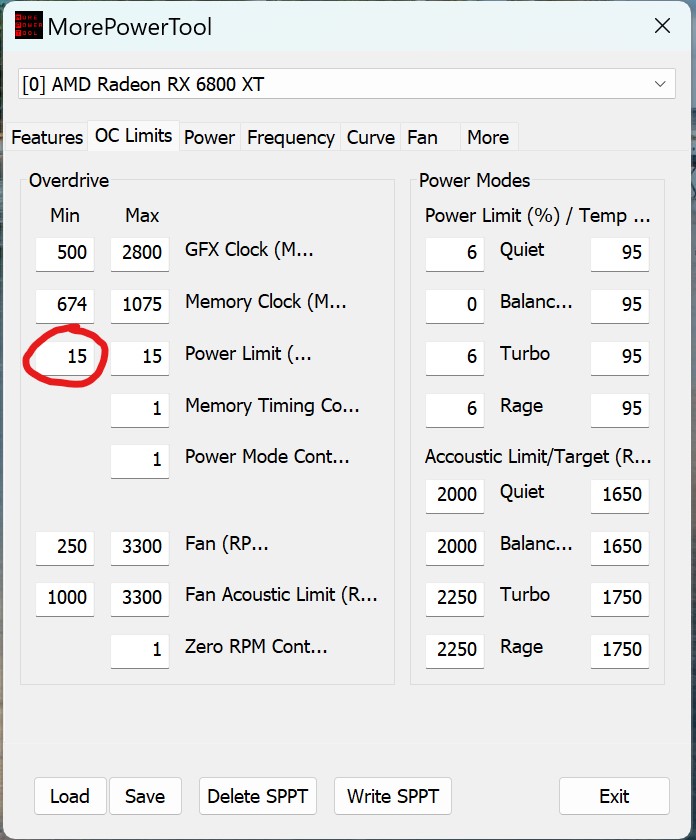696x840 pixels.
Task: Click the MorePowerTool app icon
Action: click(28, 26)
